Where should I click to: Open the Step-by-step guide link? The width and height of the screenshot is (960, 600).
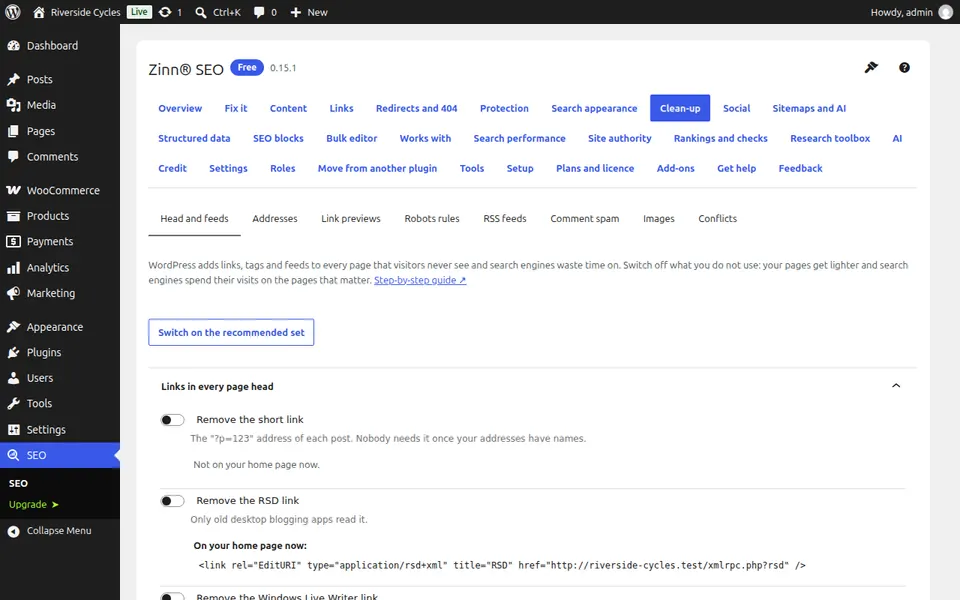click(420, 280)
